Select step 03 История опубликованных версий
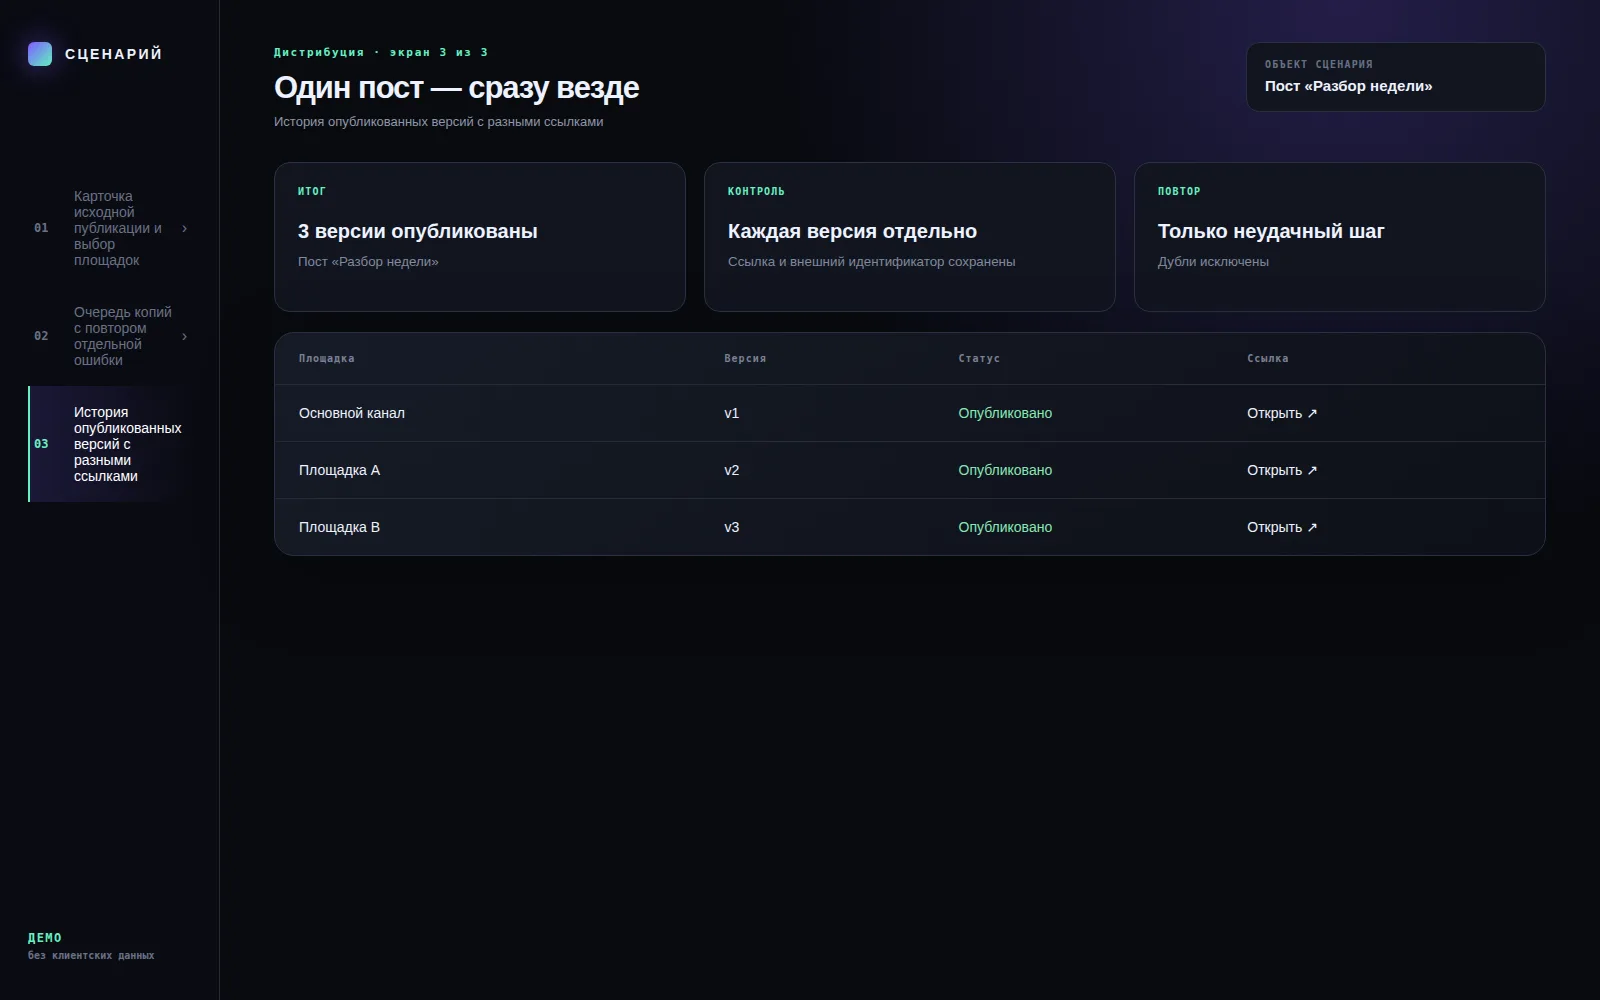 pyautogui.click(x=110, y=444)
